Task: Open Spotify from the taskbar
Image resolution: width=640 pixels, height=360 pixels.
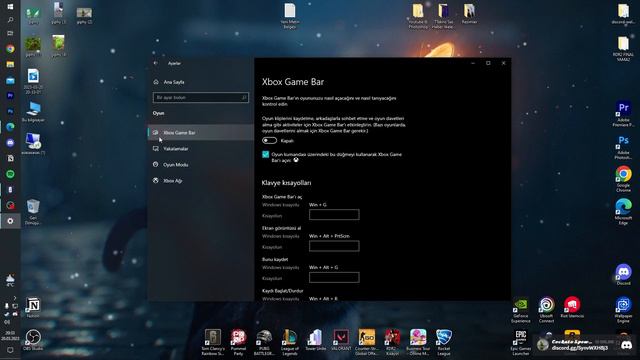Action: coord(10,174)
